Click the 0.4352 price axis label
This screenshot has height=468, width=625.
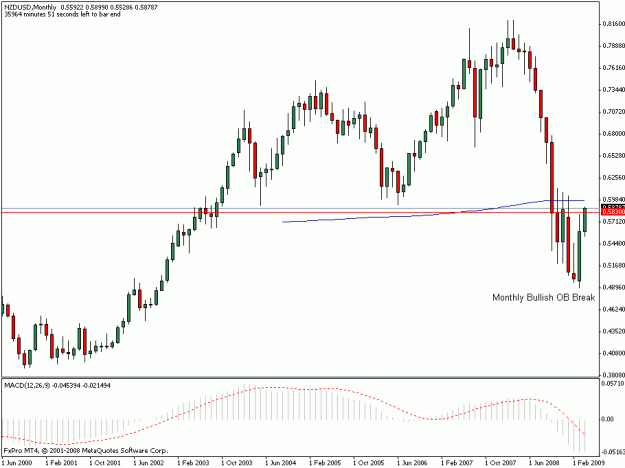pos(613,331)
